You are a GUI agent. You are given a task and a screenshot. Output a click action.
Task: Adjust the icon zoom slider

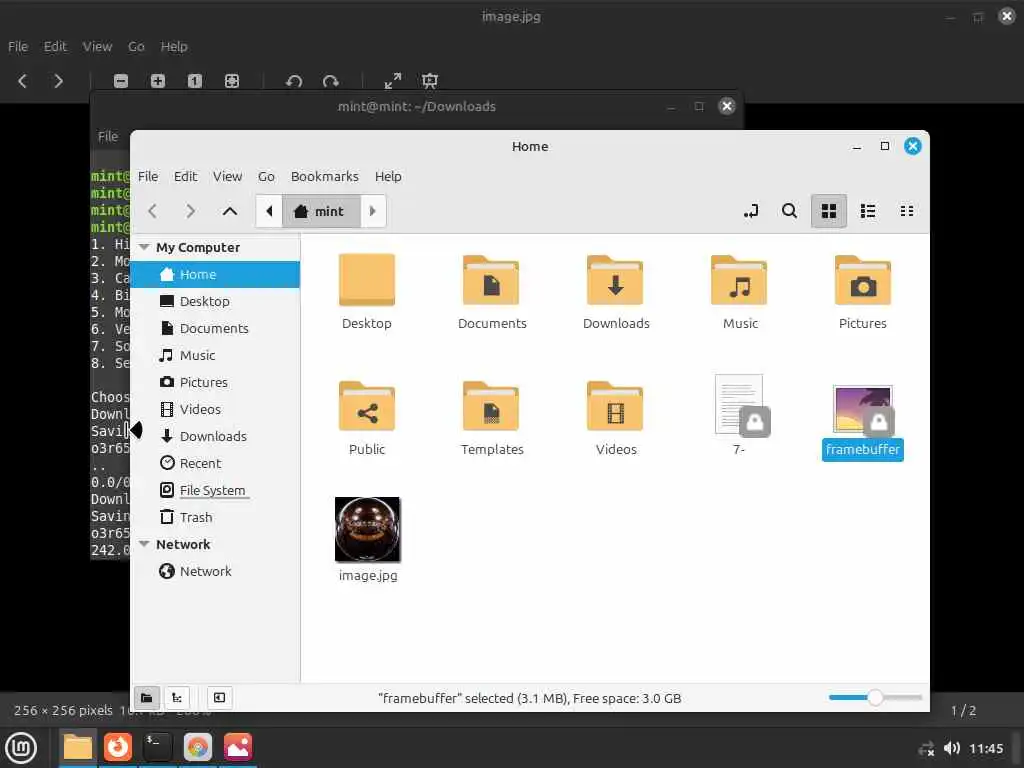coord(875,697)
